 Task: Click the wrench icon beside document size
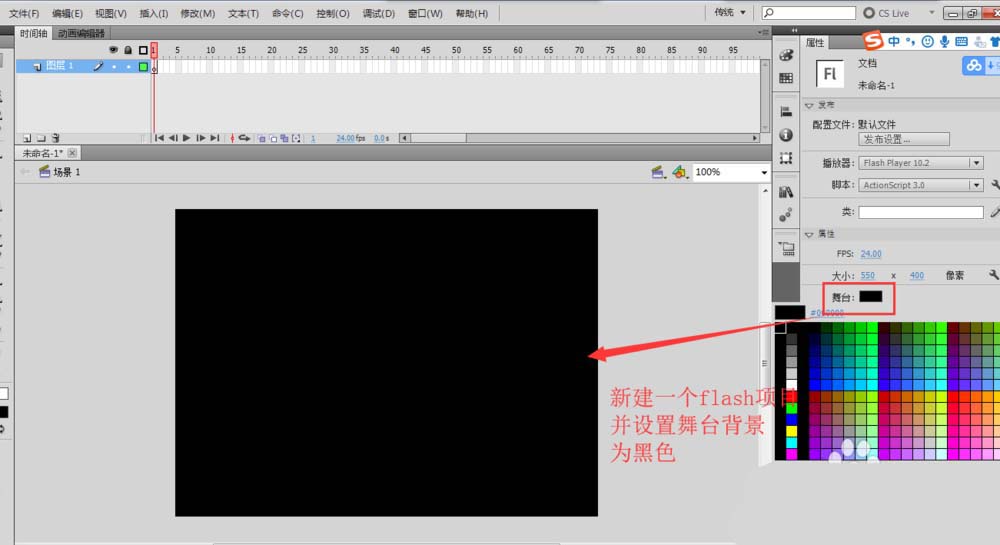pyautogui.click(x=994, y=275)
